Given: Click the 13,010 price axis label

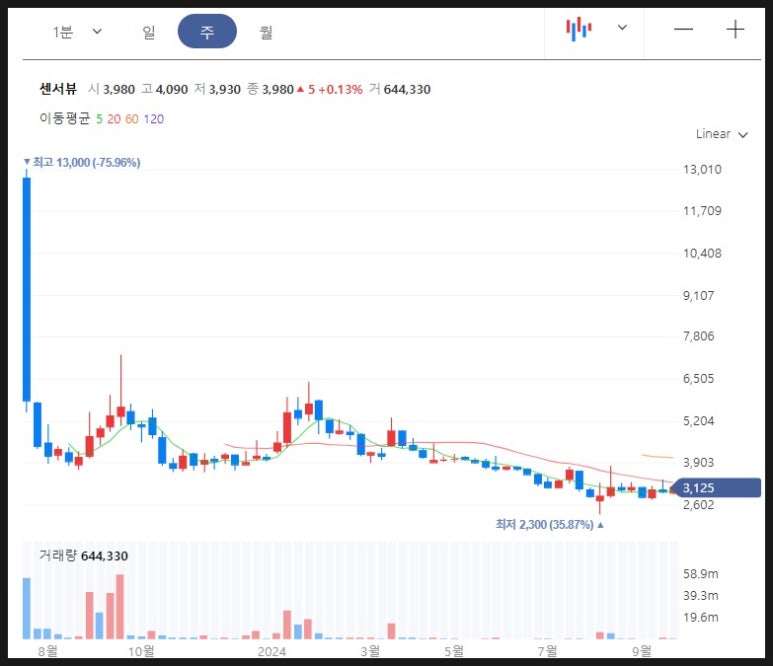Looking at the screenshot, I should tap(702, 170).
